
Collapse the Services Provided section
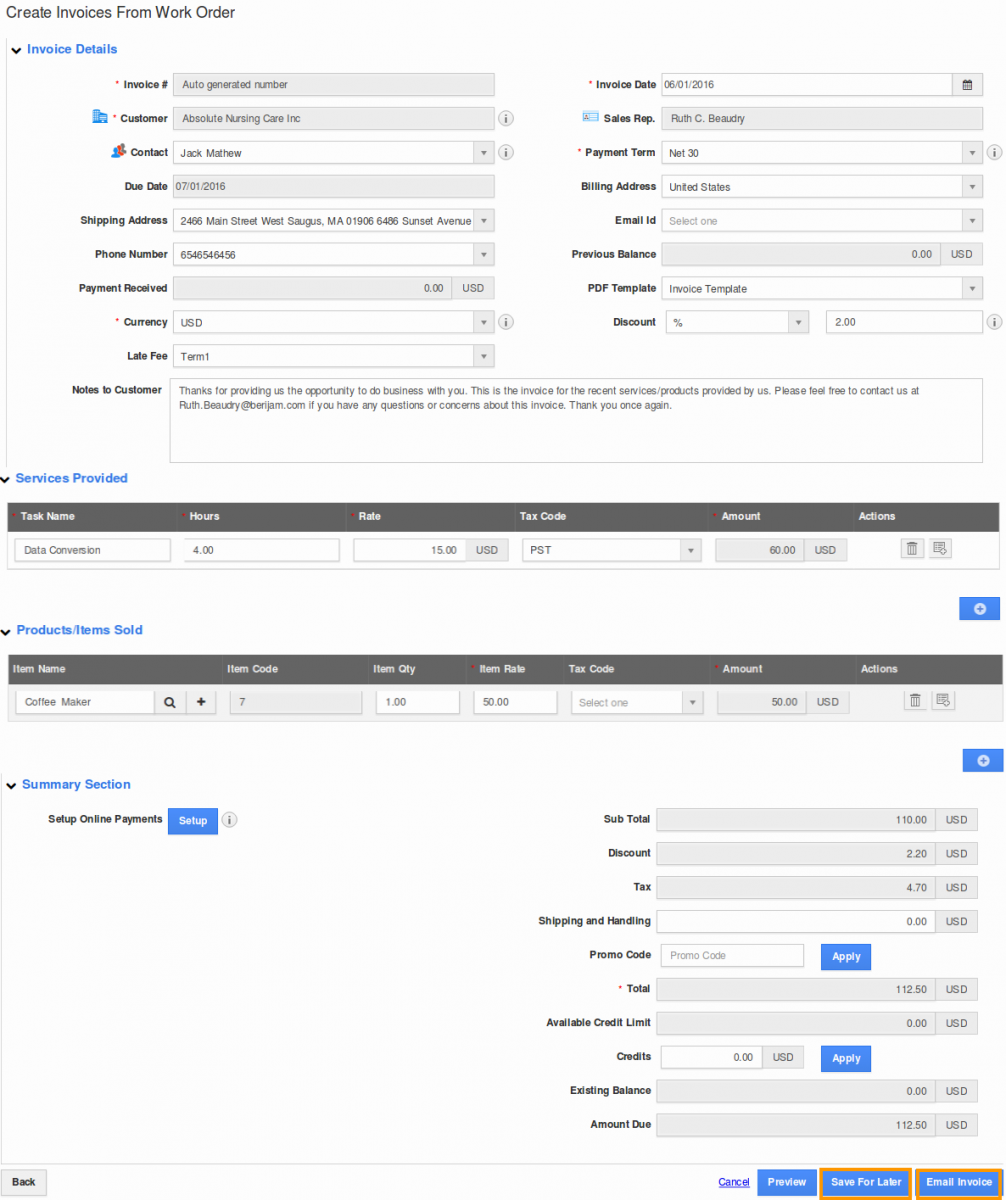[x=7, y=479]
